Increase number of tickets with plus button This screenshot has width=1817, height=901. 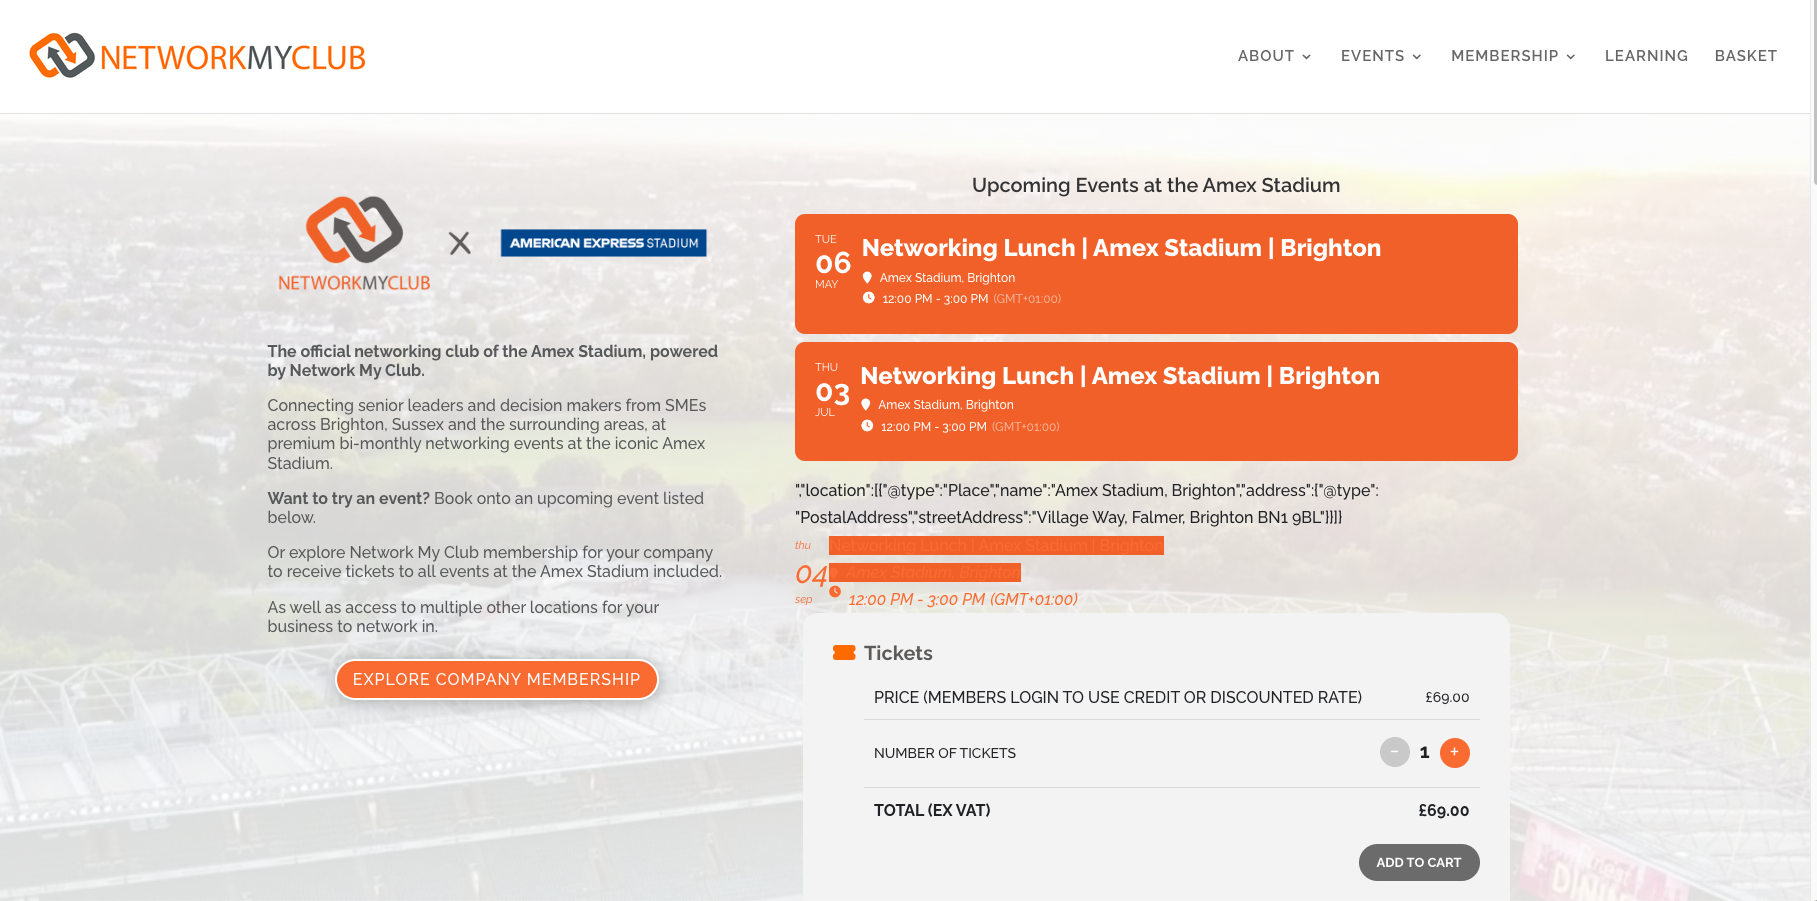tap(1455, 752)
